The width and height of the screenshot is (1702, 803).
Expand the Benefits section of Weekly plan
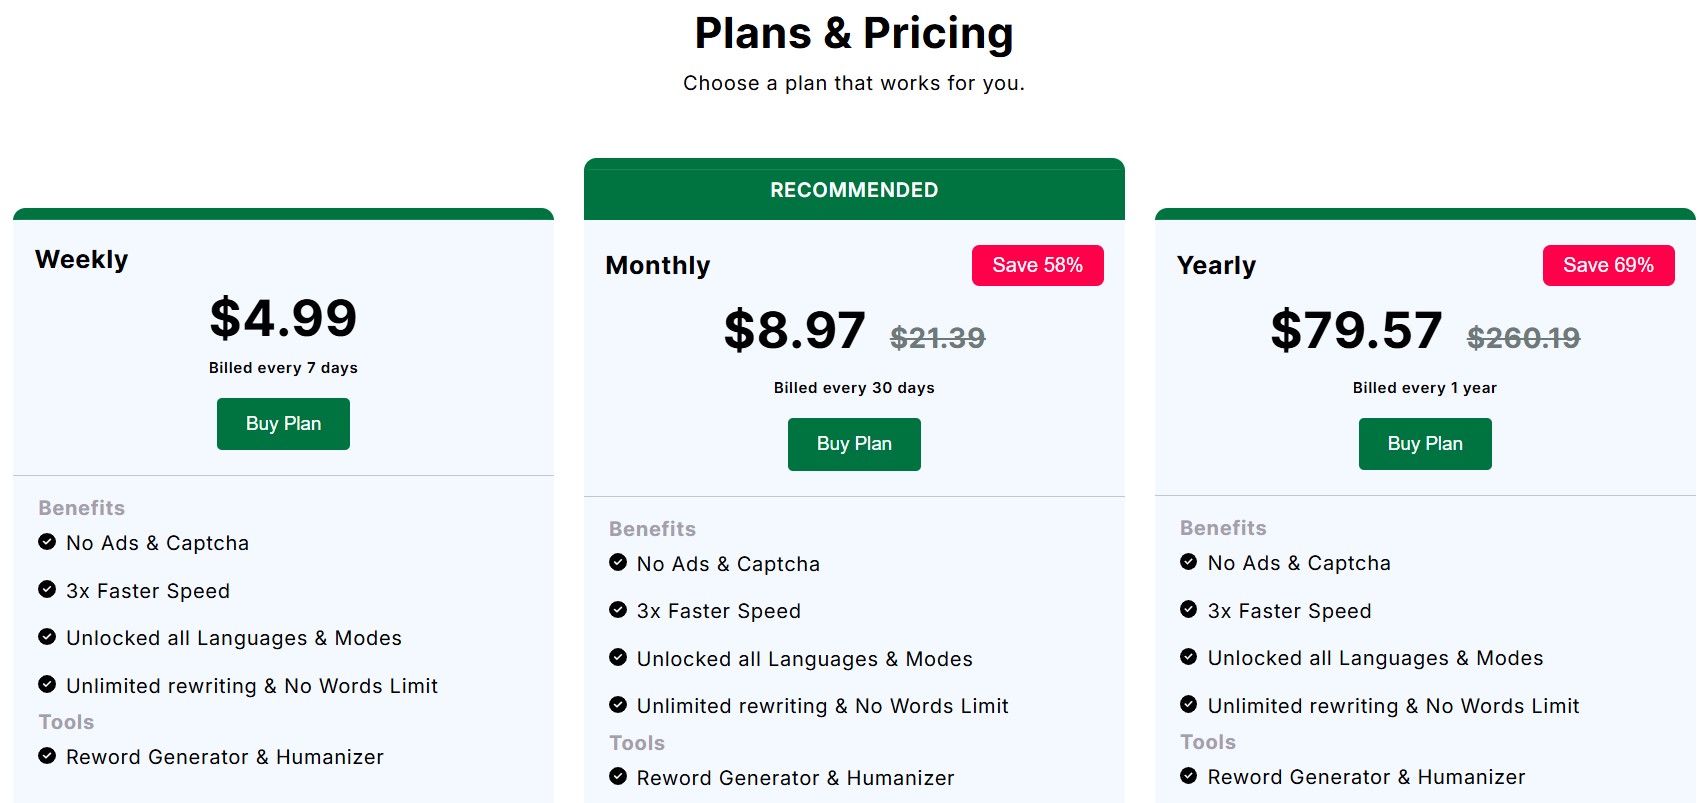point(81,508)
